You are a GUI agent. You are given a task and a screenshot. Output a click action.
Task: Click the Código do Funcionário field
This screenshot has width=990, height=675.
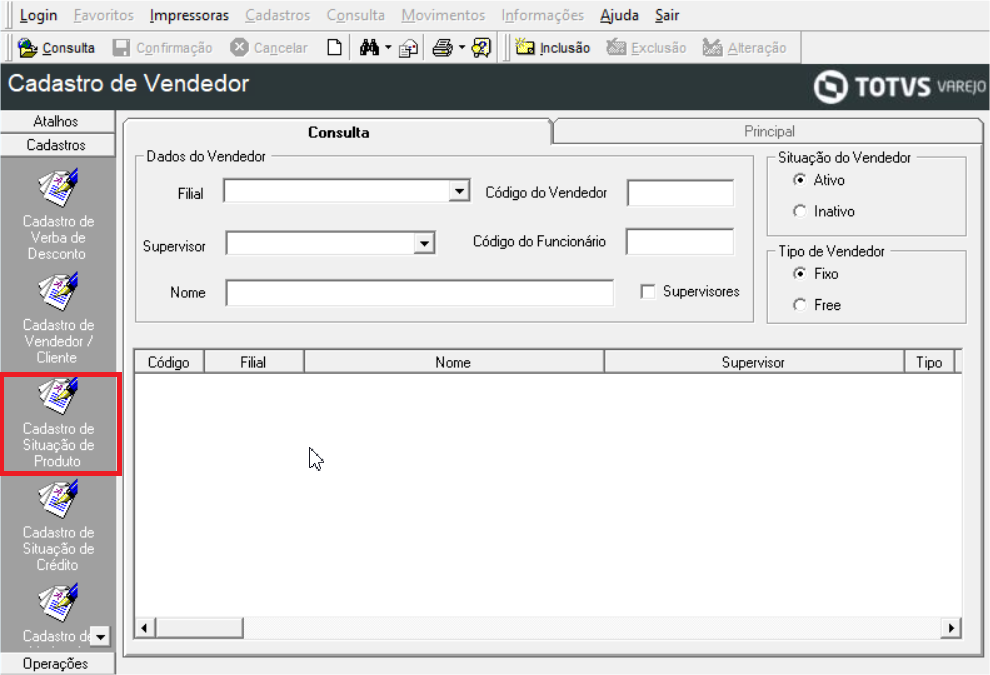(x=680, y=242)
